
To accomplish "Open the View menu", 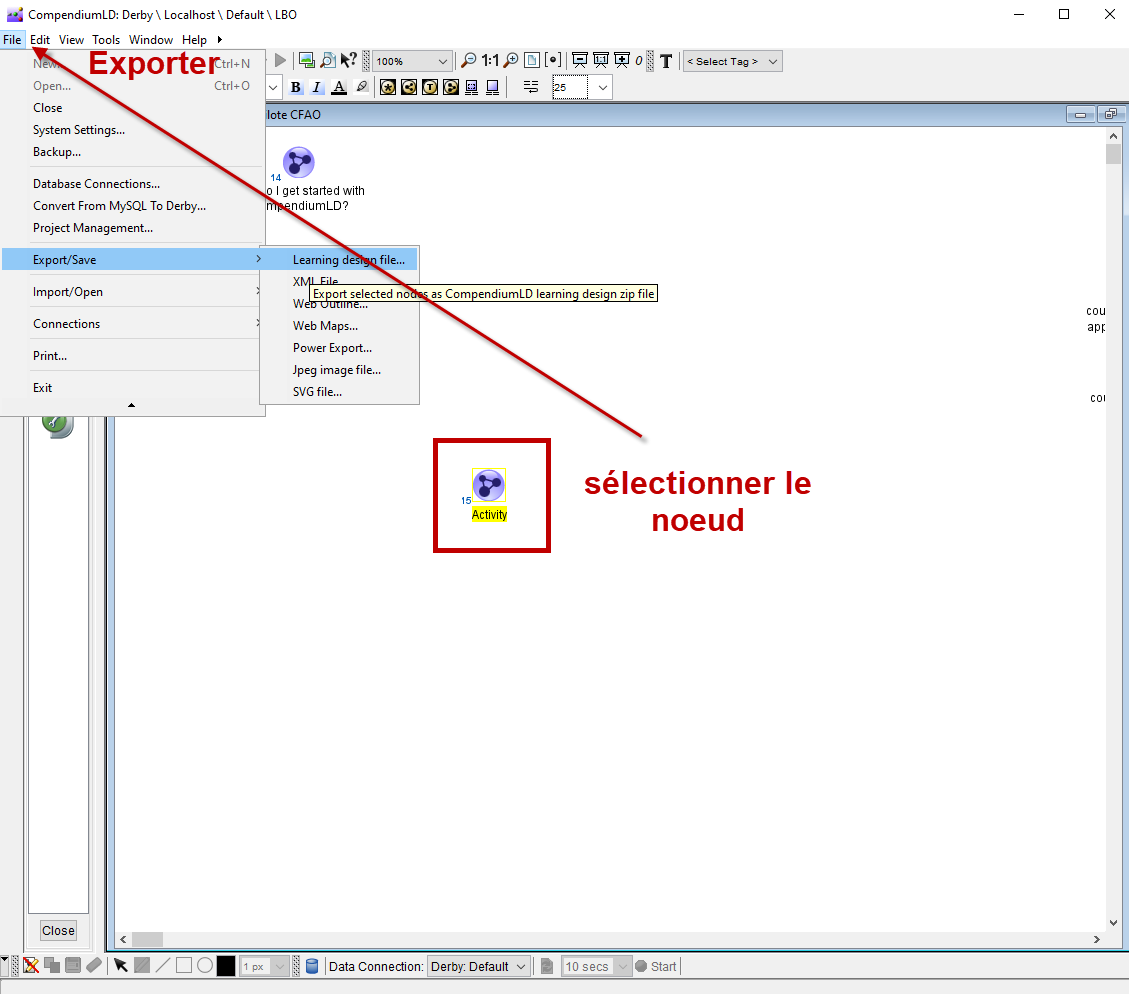I will click(x=71, y=40).
